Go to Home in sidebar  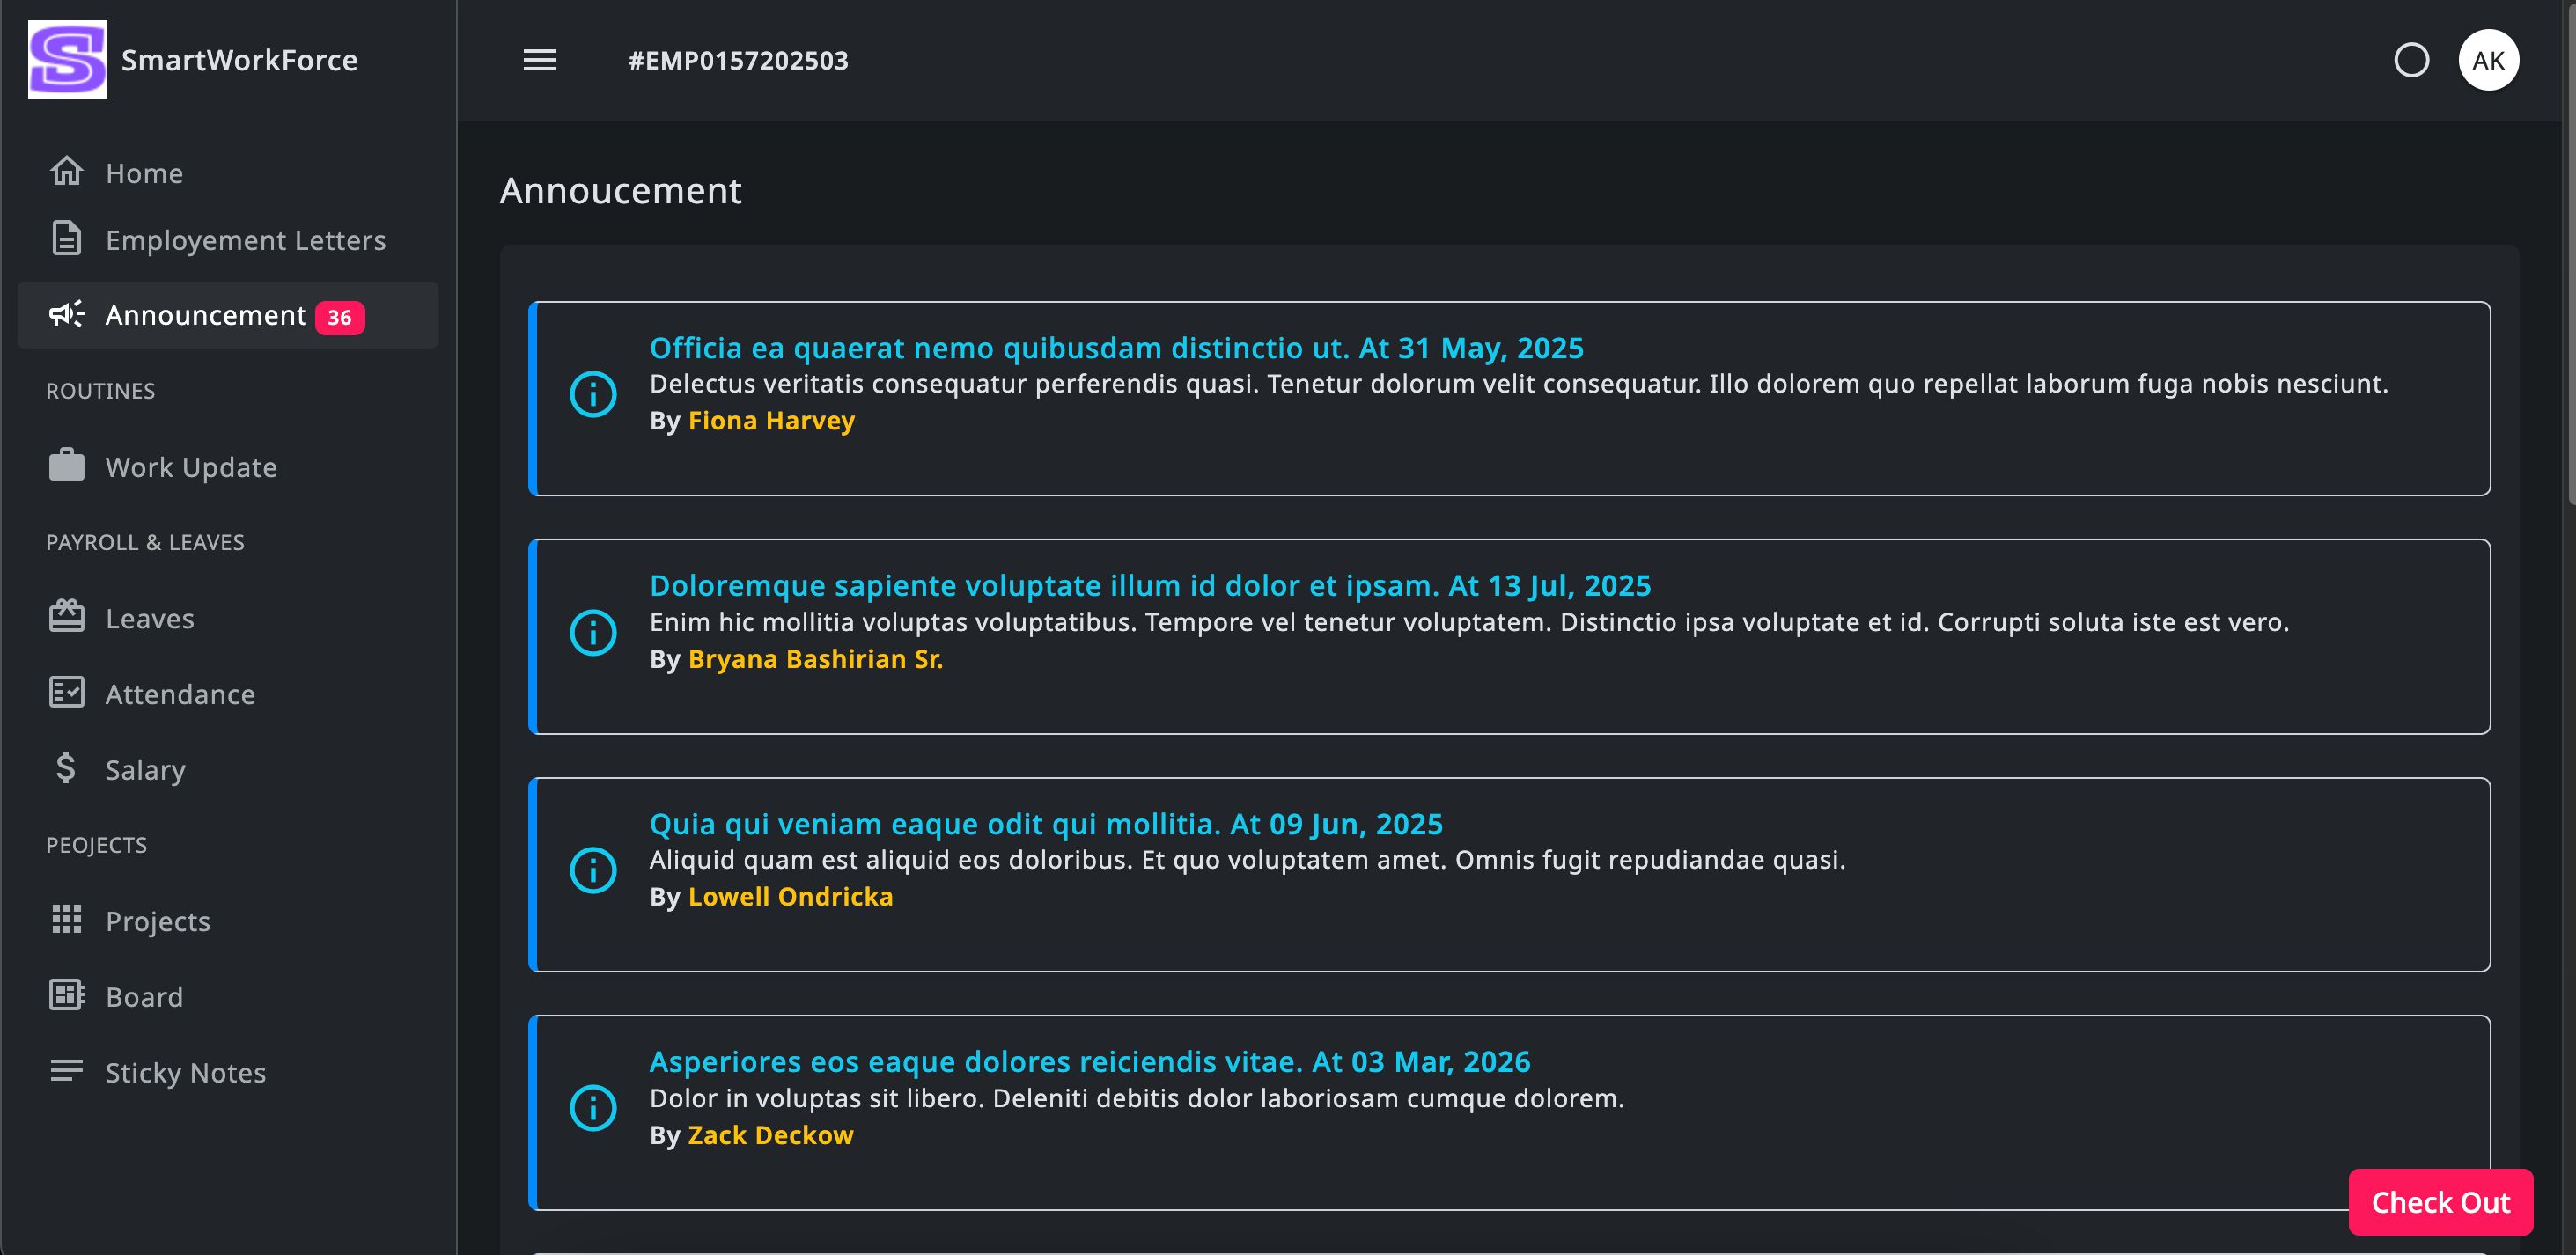pyautogui.click(x=144, y=173)
